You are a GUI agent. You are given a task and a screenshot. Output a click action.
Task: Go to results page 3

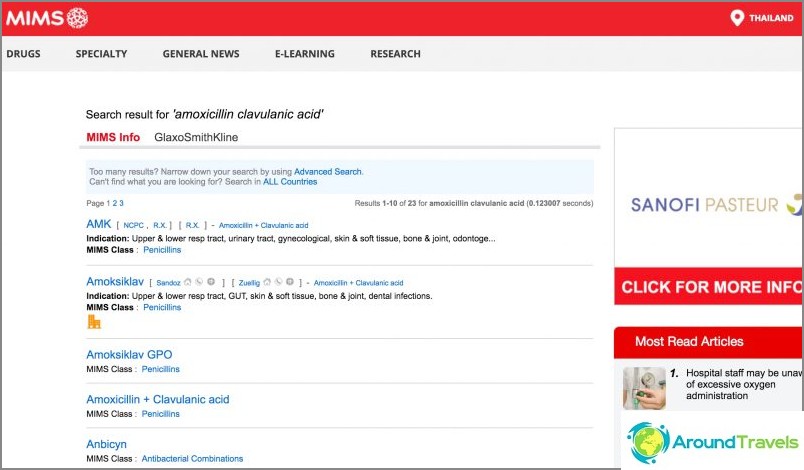(x=122, y=203)
